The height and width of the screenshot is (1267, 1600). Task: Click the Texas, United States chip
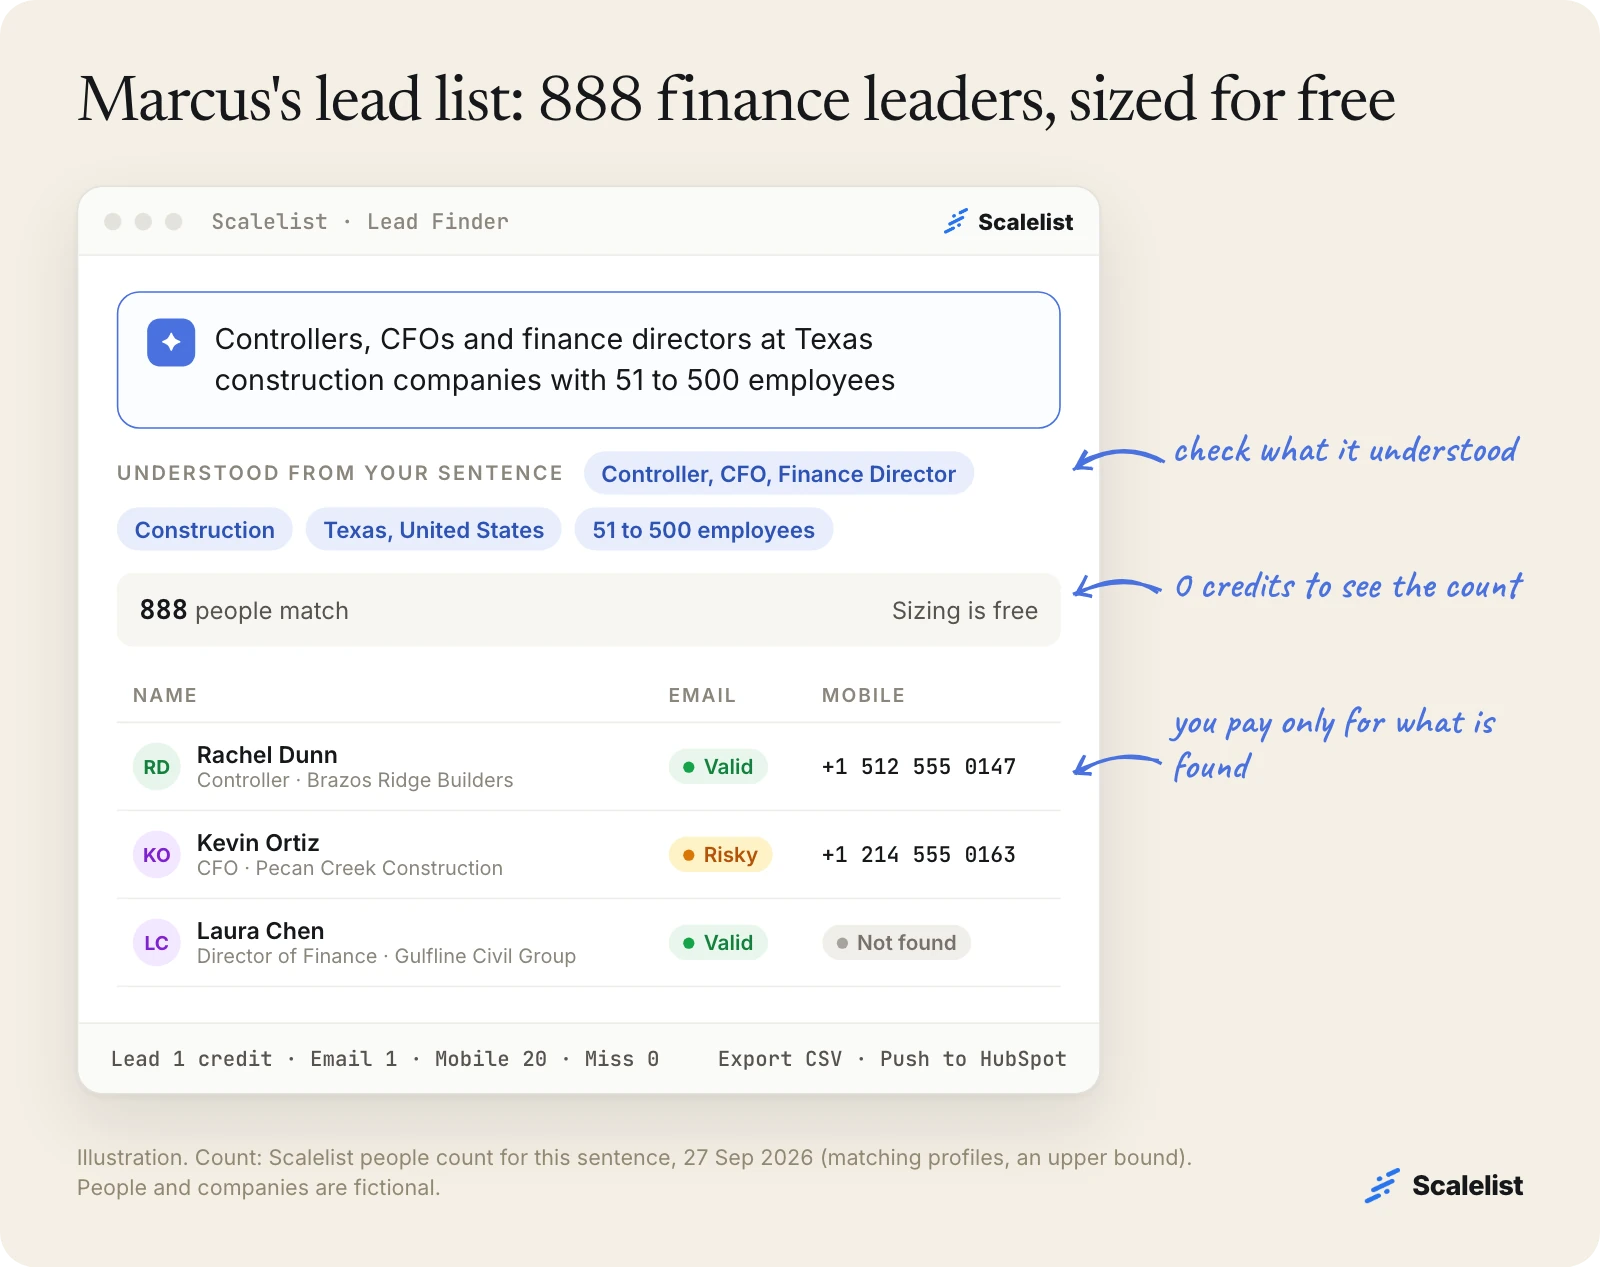[x=433, y=530]
